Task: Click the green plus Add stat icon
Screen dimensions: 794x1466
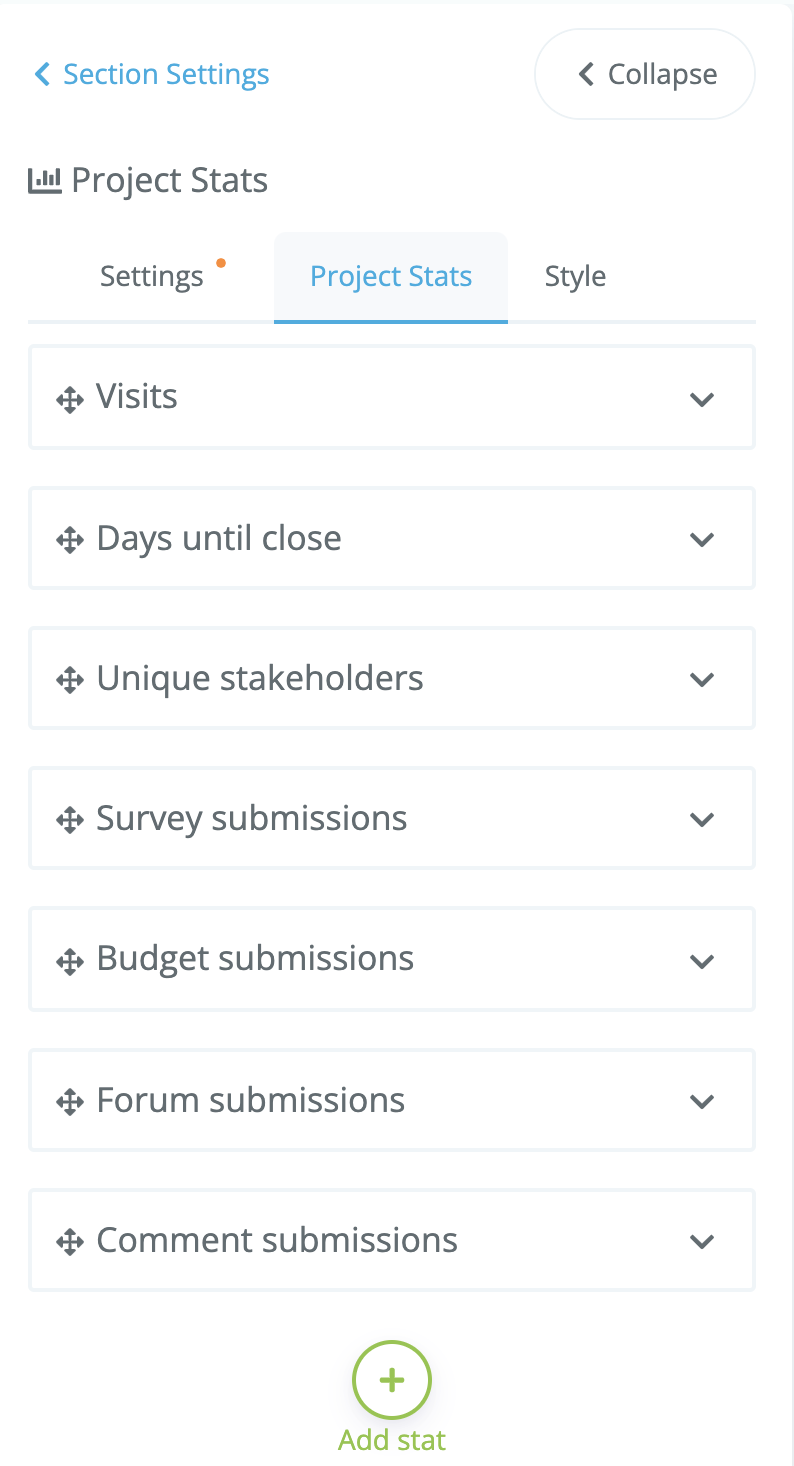Action: [x=392, y=1380]
